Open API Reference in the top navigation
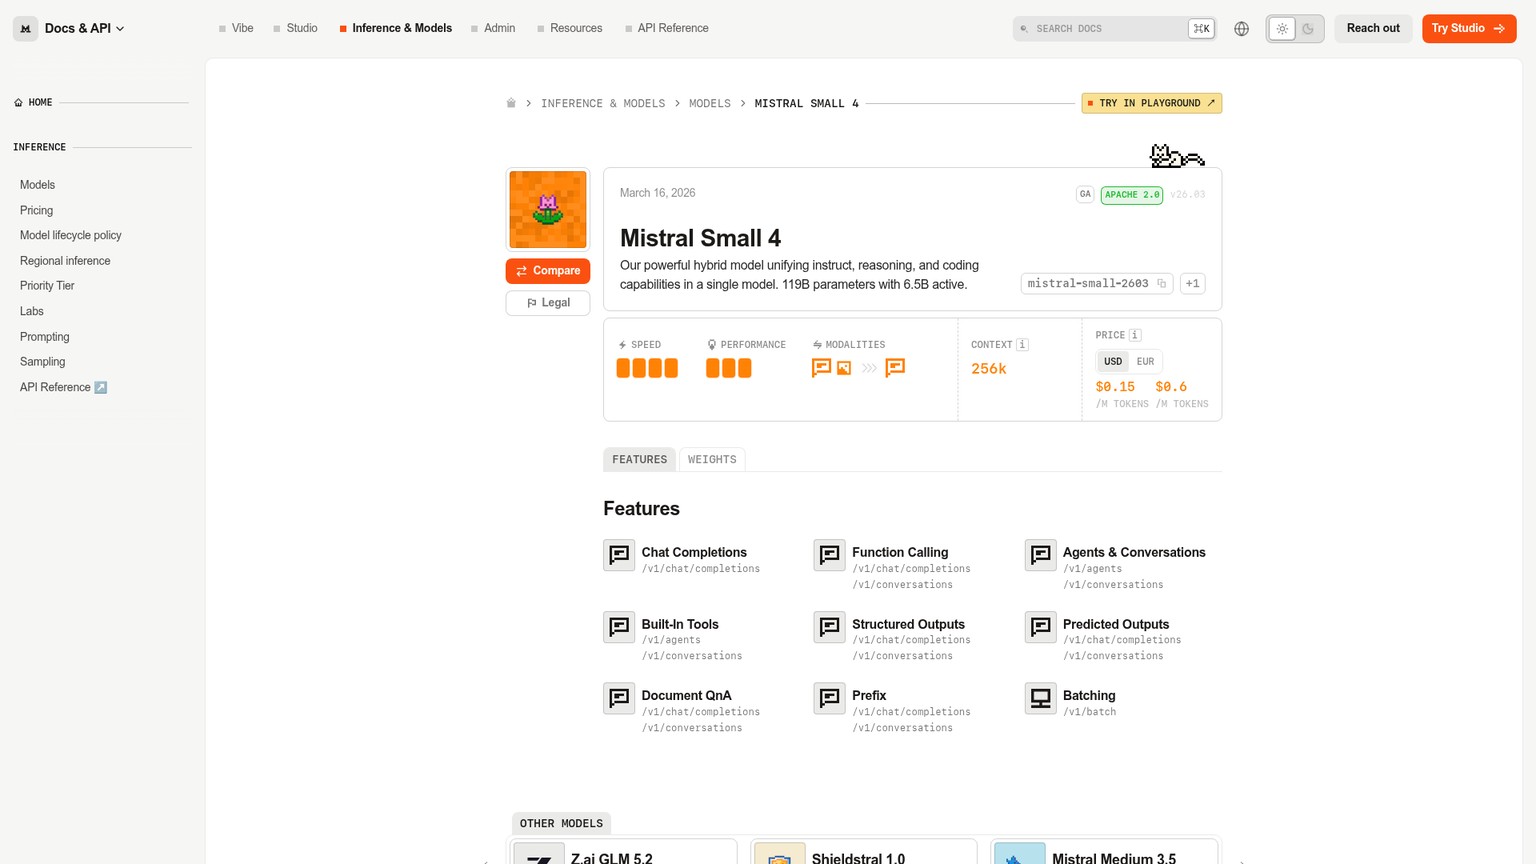 (x=666, y=29)
